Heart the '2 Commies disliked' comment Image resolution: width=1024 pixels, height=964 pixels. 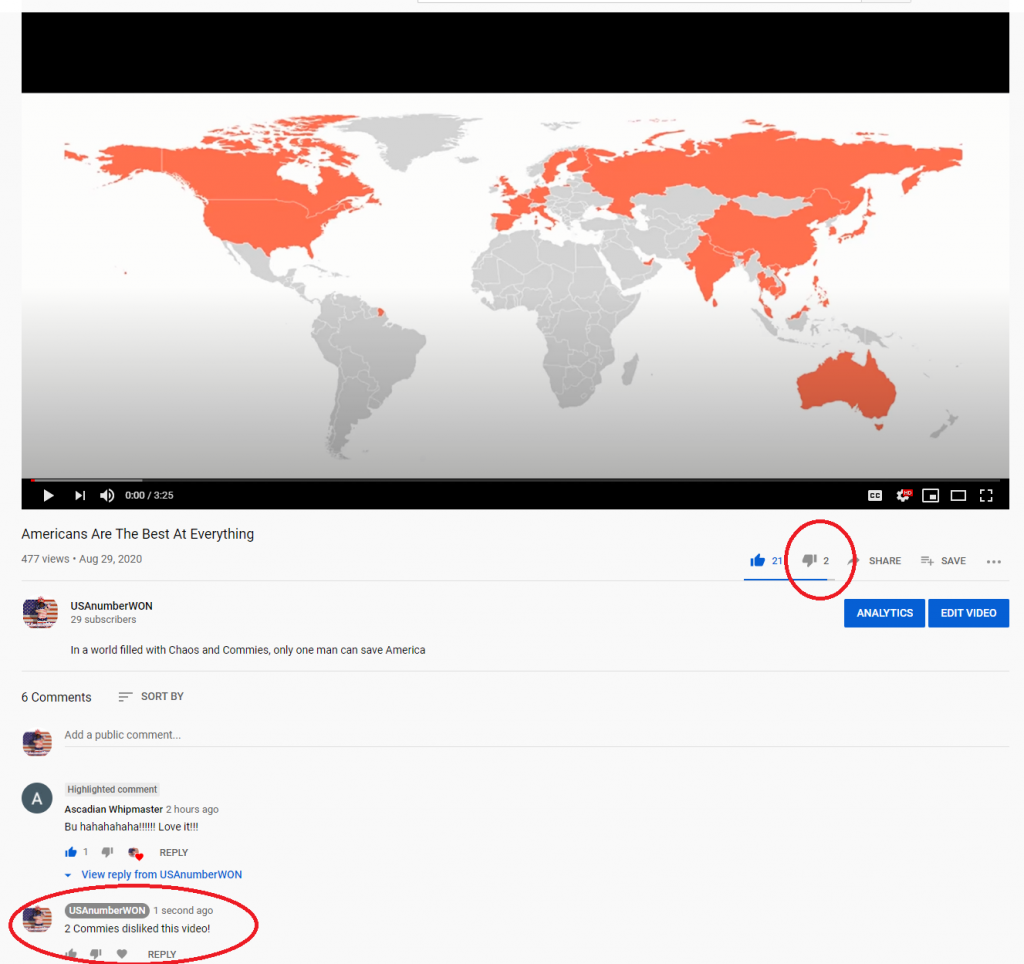pos(122,954)
